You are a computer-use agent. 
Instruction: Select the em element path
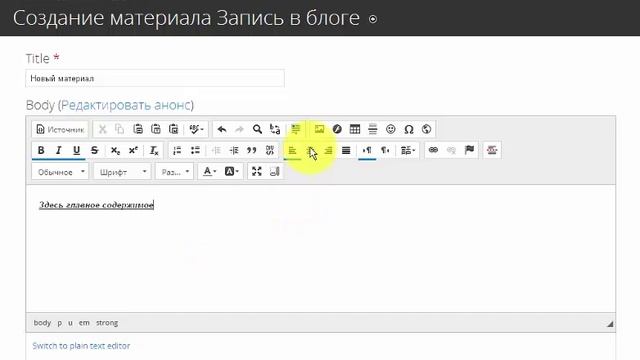84,323
